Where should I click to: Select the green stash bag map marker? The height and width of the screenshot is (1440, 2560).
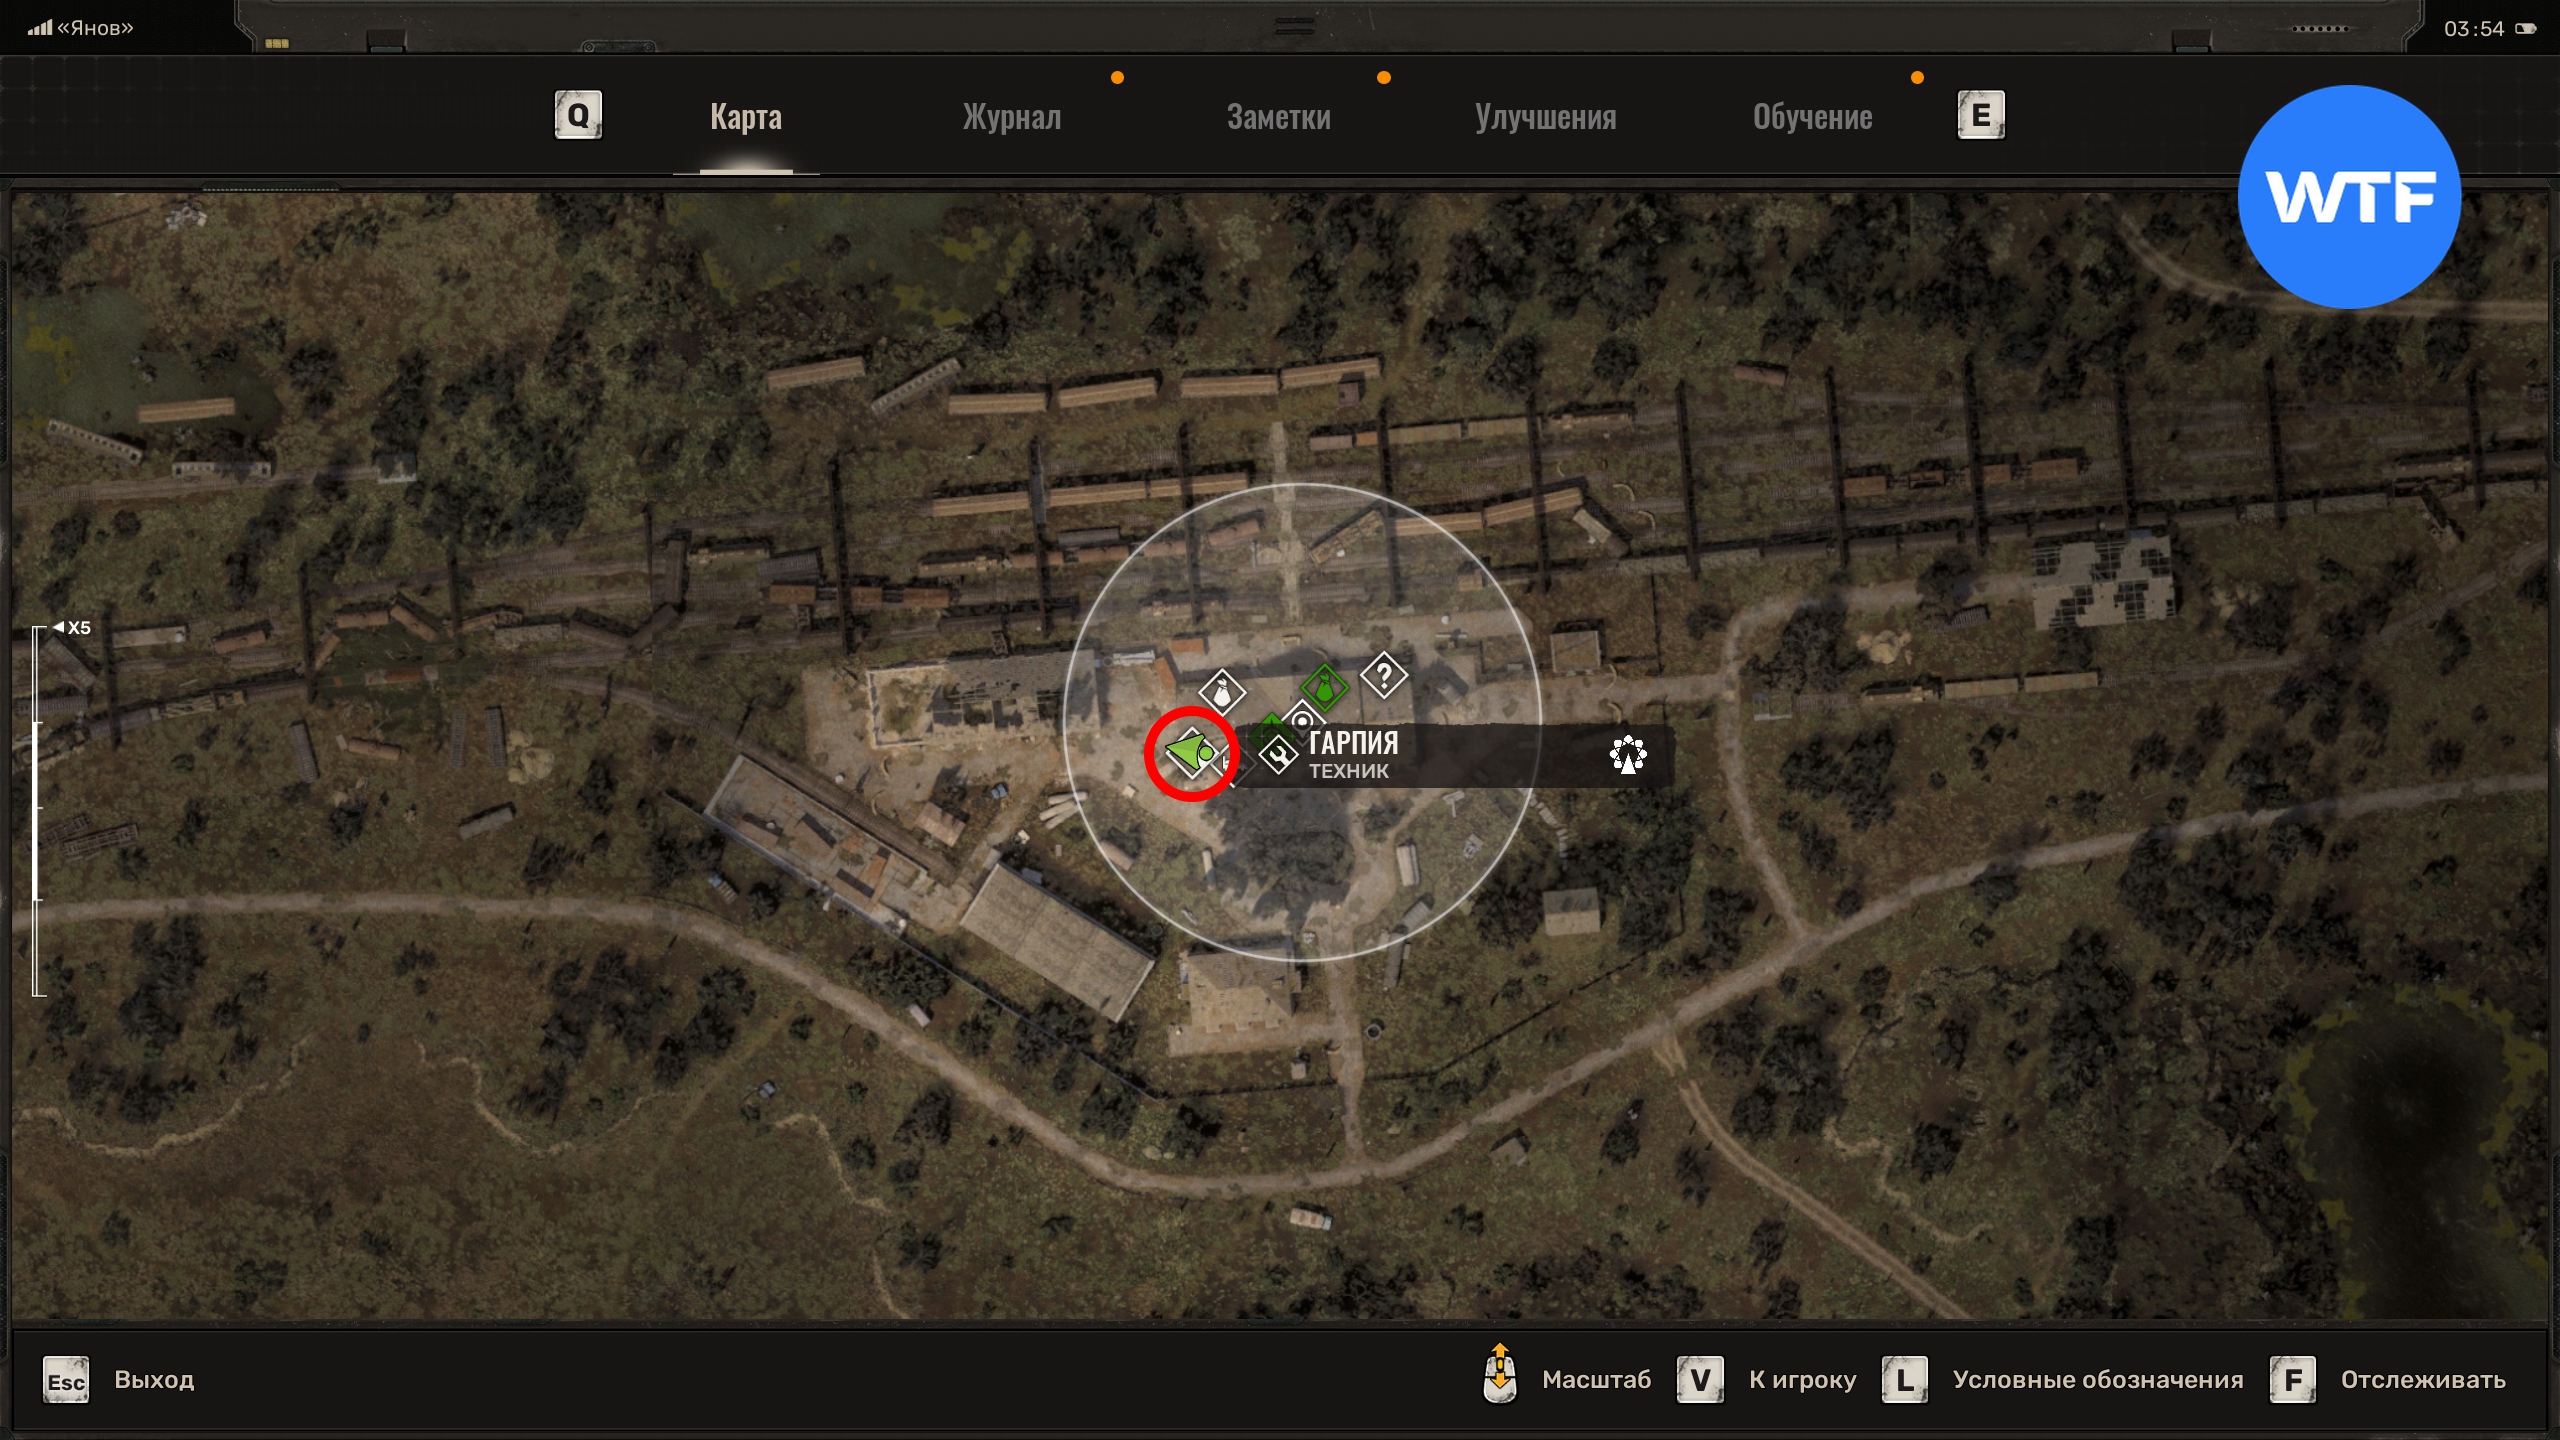pyautogui.click(x=1324, y=688)
